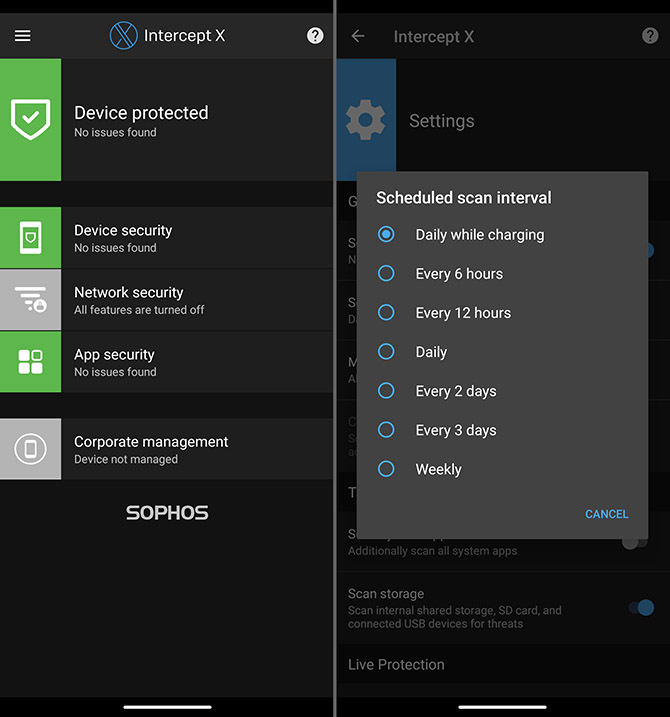Screen dimensions: 670x717
Task: Cancel the scan interval dialog
Action: click(x=606, y=514)
